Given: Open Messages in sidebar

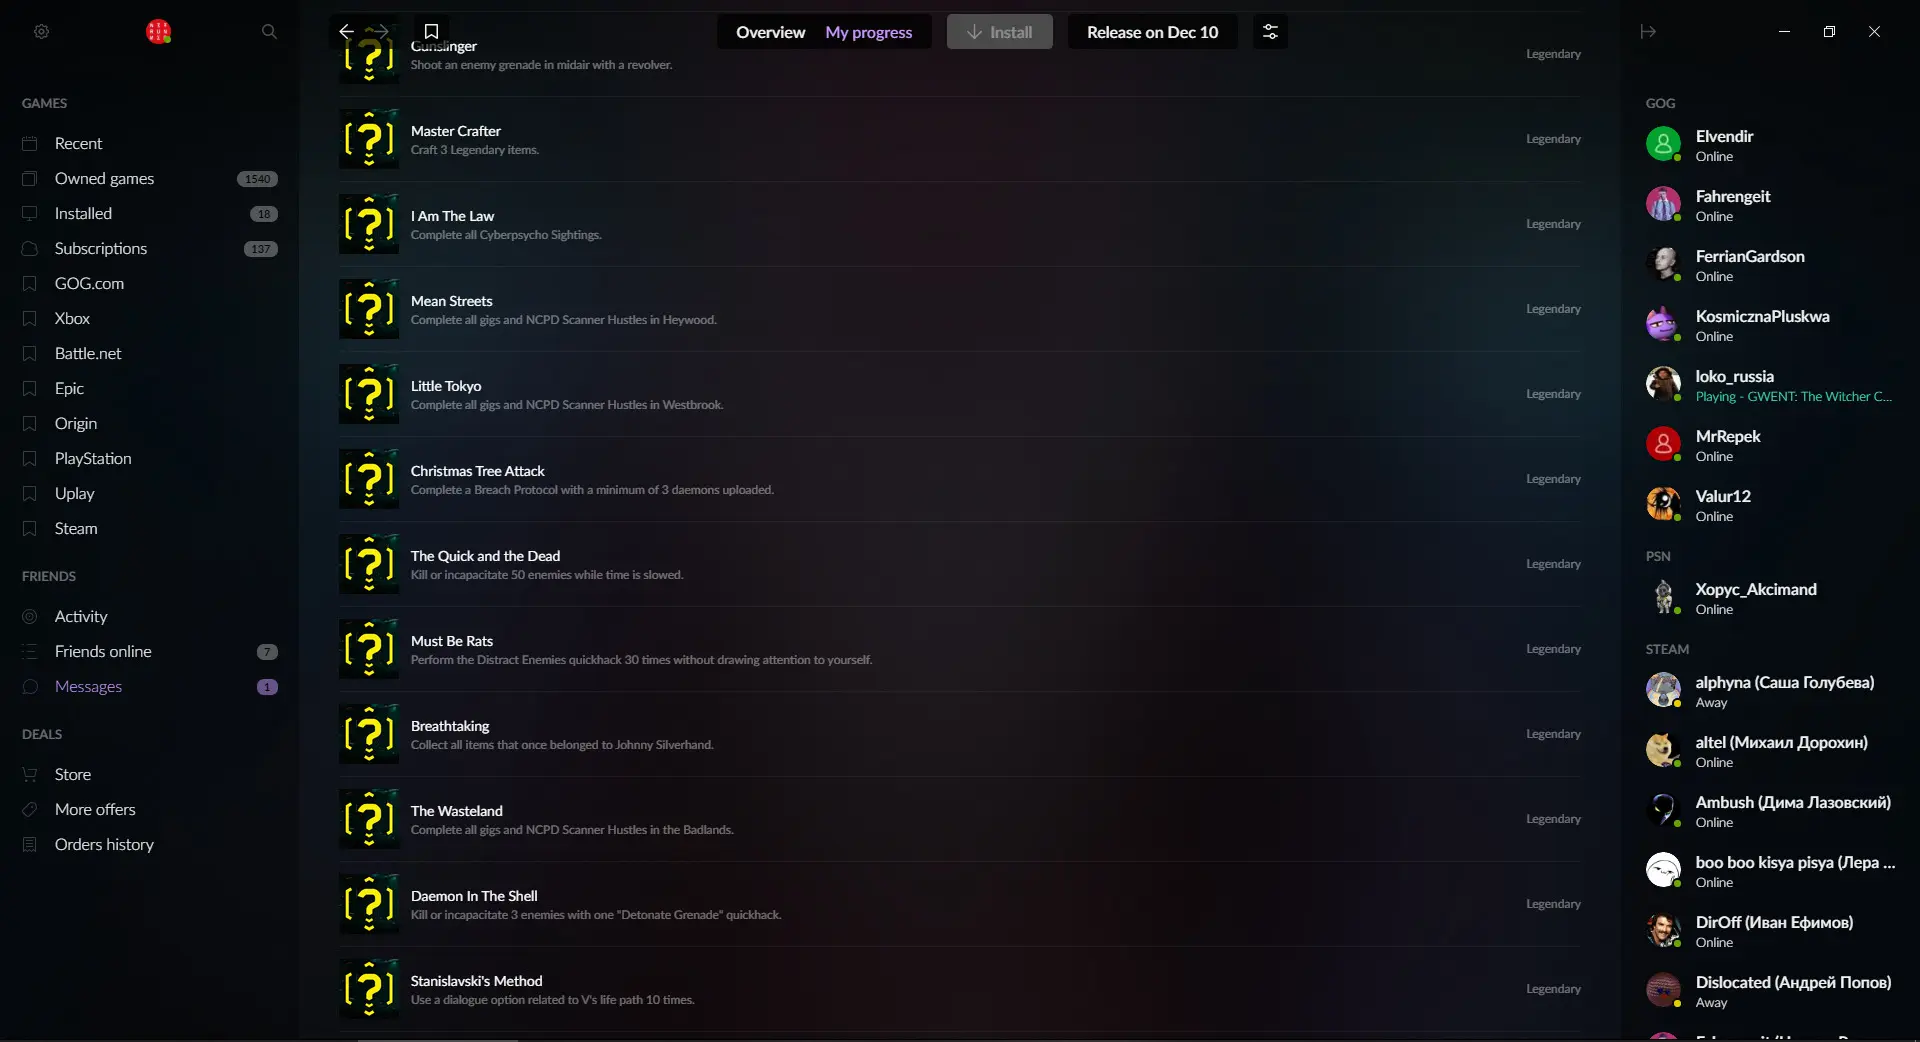Looking at the screenshot, I should click(x=150, y=686).
